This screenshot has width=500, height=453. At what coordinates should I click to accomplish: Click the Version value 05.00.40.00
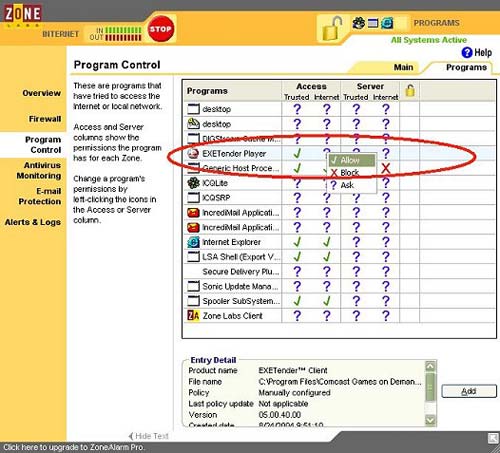(x=280, y=415)
